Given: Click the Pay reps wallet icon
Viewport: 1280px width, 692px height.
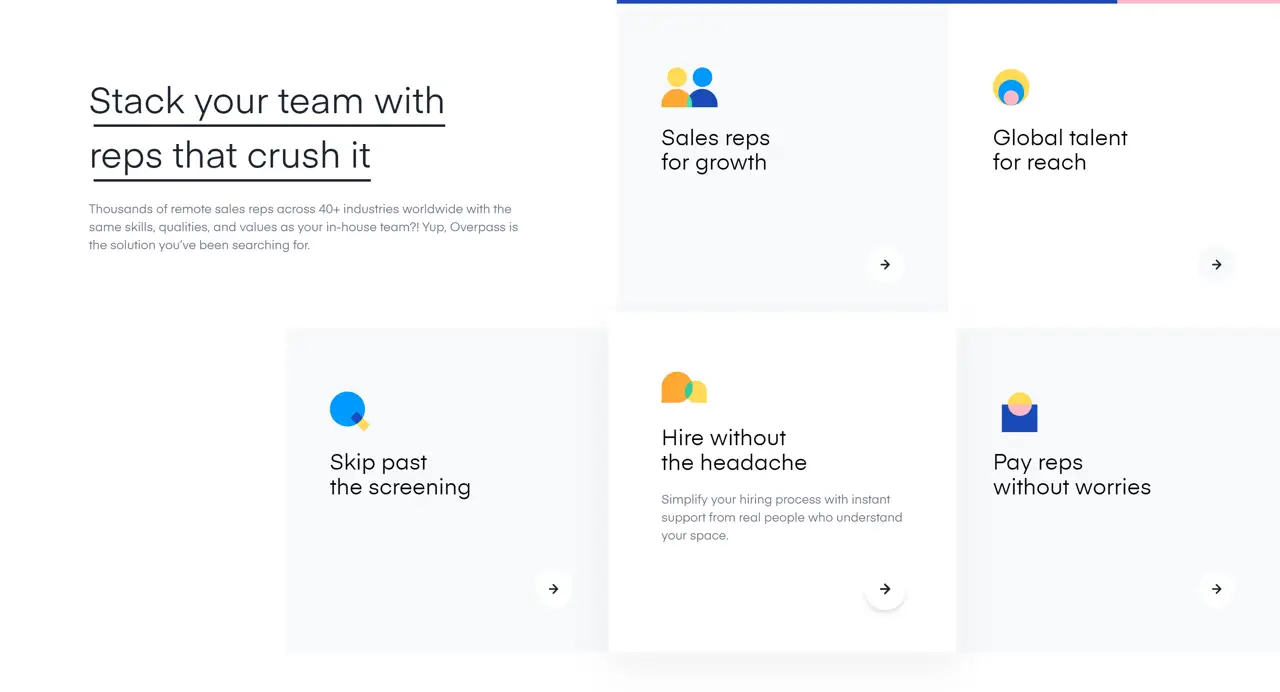Looking at the screenshot, I should tap(1019, 412).
